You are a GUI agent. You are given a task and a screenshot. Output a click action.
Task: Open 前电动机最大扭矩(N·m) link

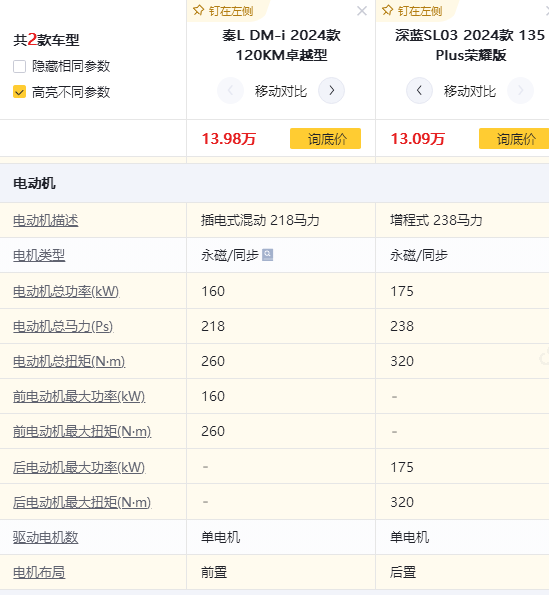82,431
